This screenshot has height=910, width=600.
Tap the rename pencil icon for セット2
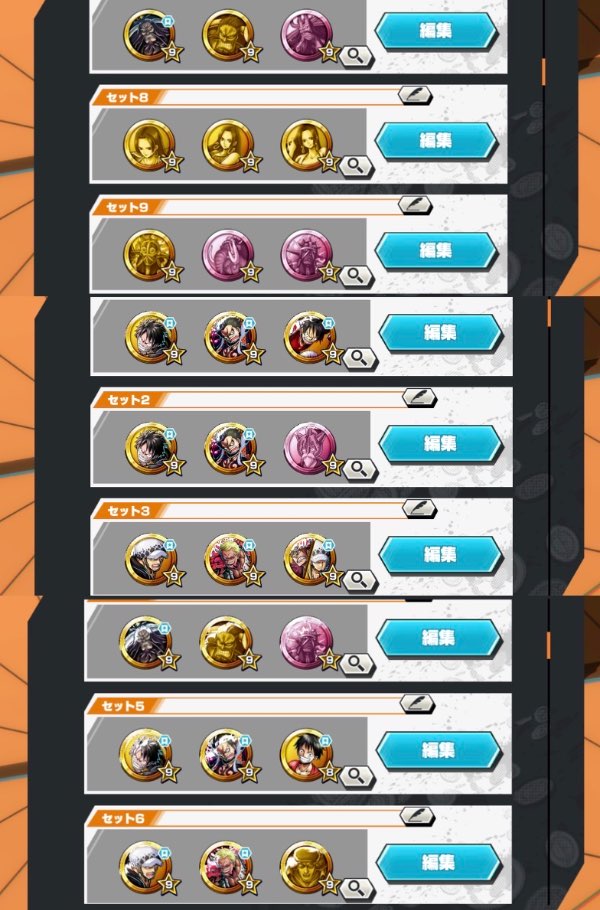click(x=419, y=398)
